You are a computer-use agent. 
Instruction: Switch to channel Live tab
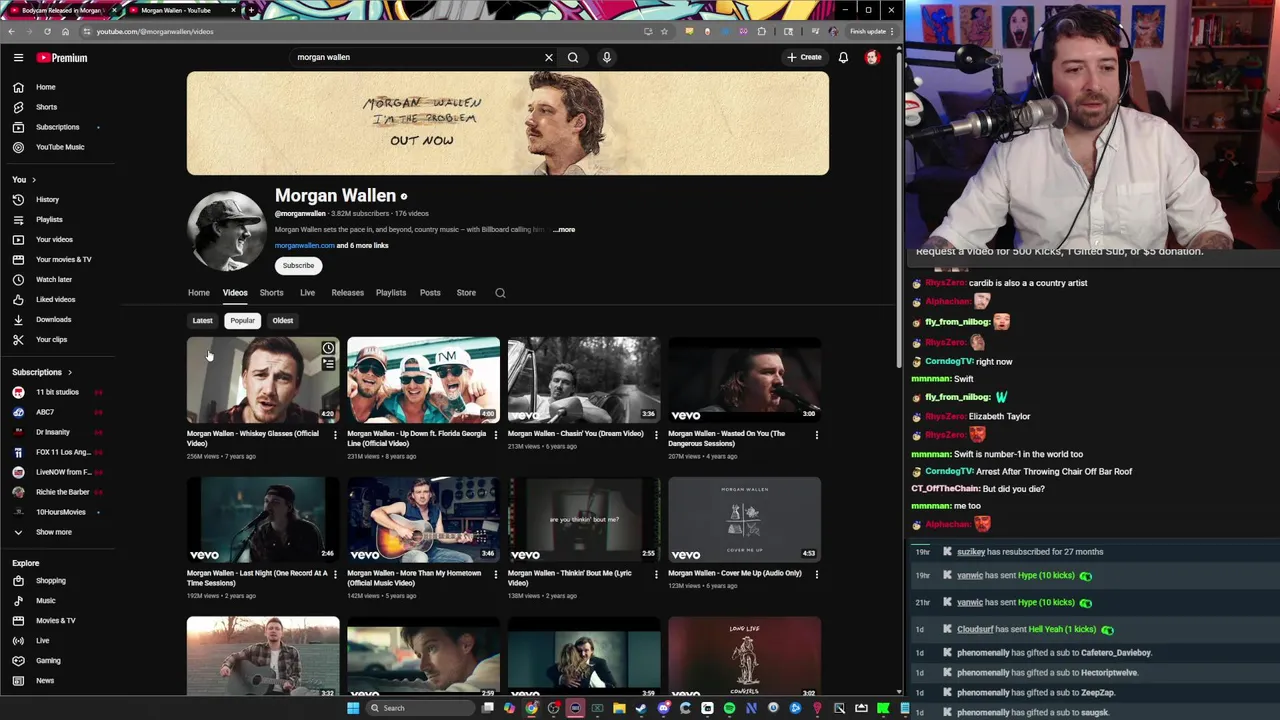307,293
